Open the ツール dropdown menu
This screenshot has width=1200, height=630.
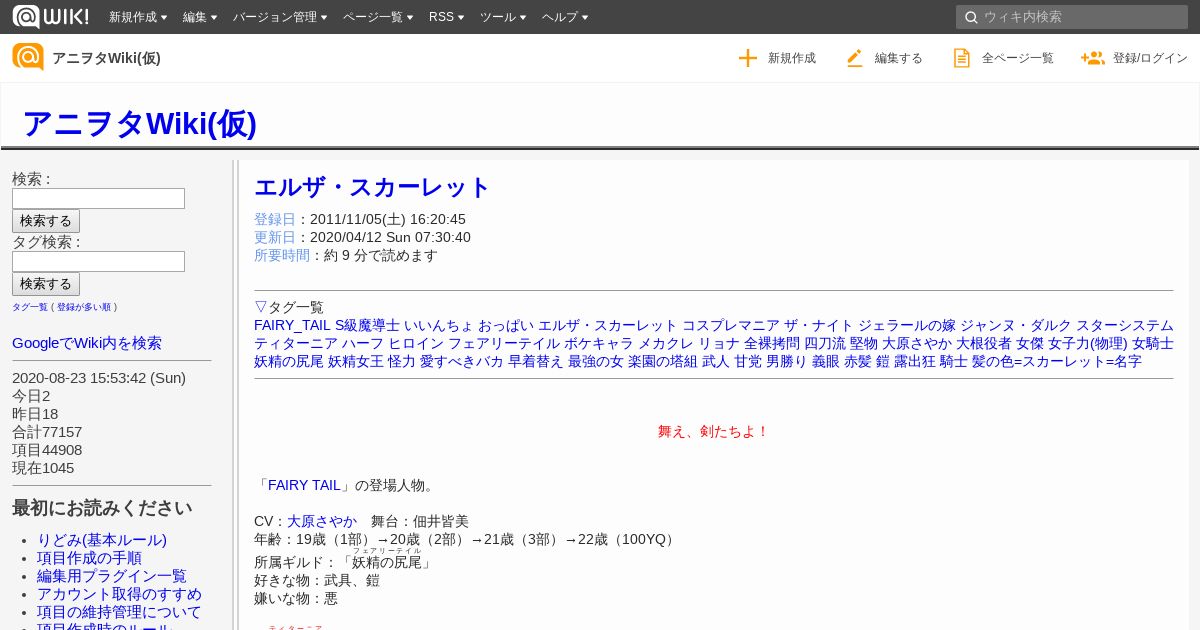coord(503,17)
